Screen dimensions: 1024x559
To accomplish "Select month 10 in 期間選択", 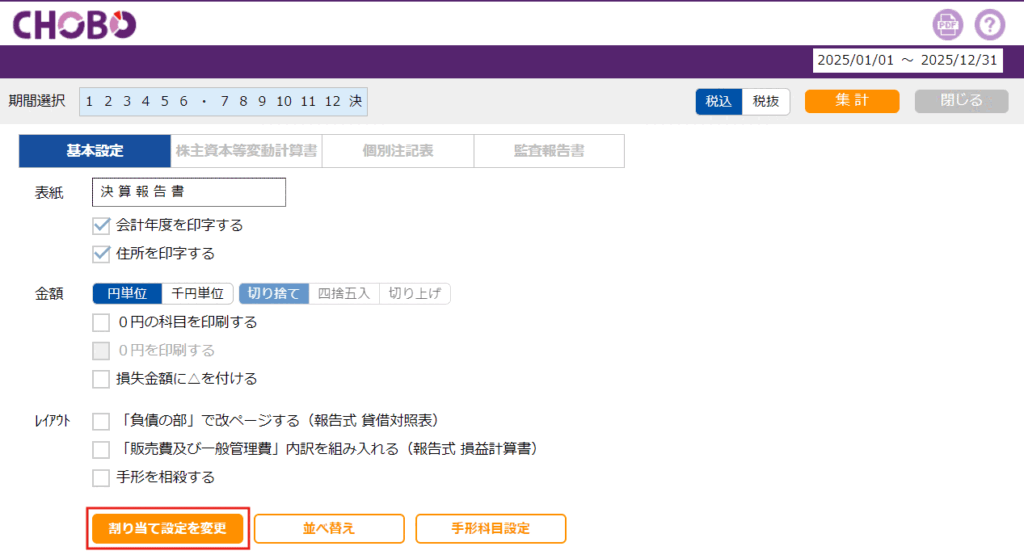I will [283, 101].
